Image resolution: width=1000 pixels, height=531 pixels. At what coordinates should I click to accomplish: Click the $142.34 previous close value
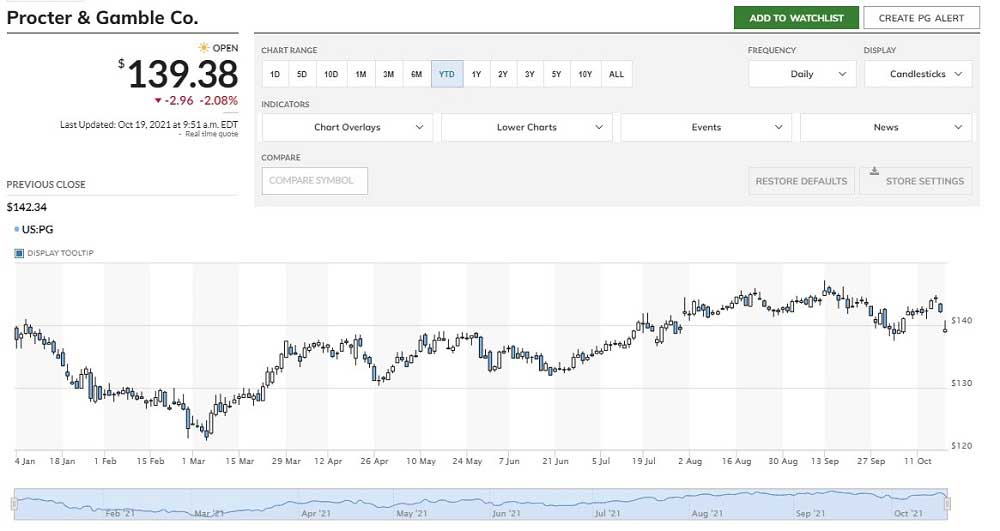coord(27,207)
